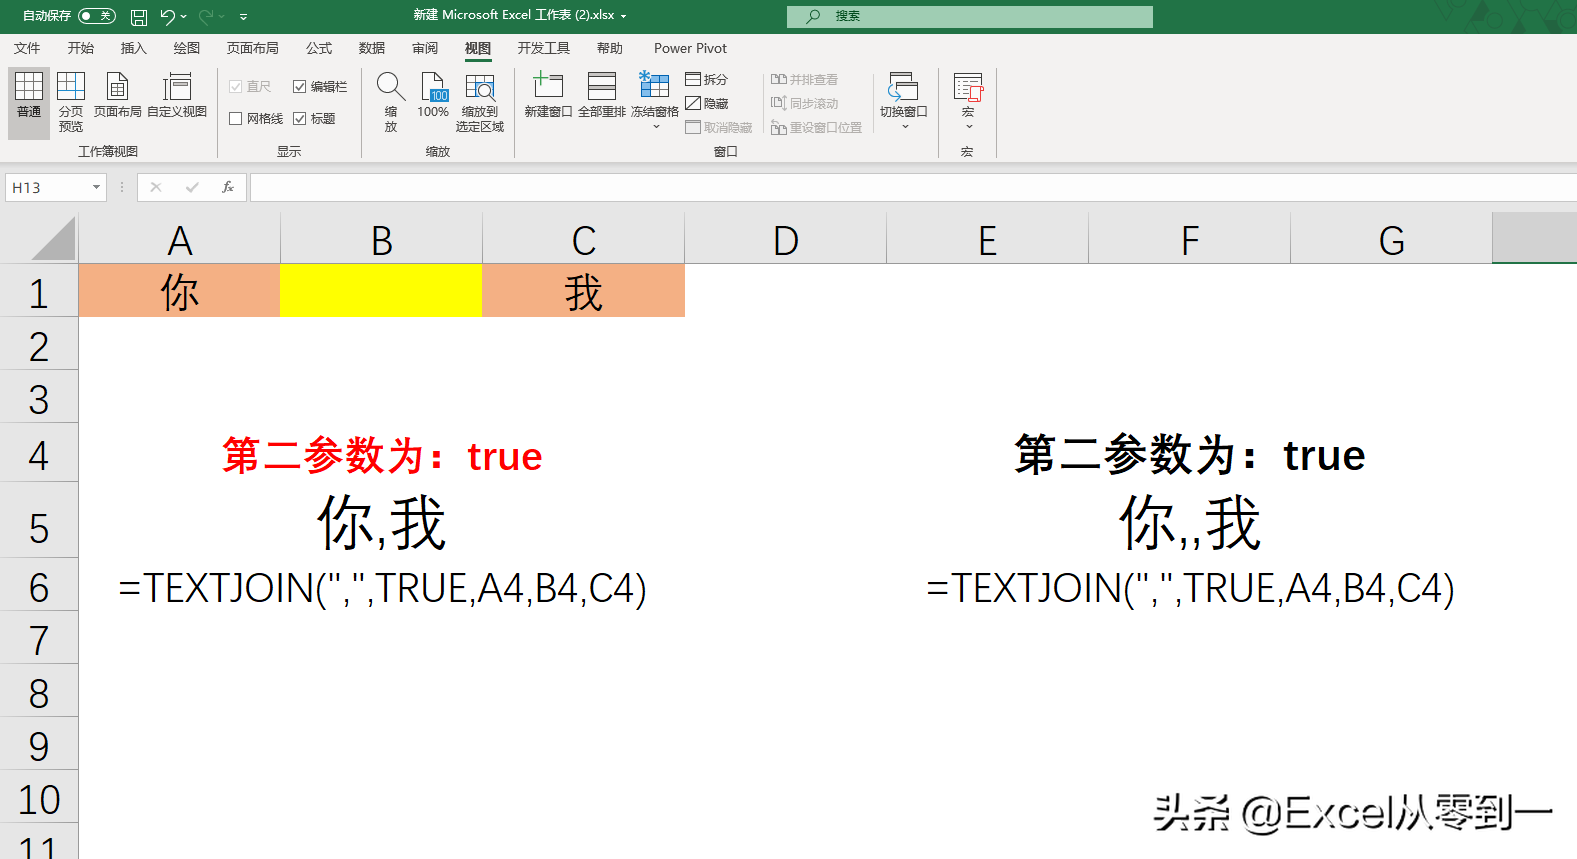Open Page Break Preview view
The height and width of the screenshot is (859, 1577).
[x=71, y=102]
